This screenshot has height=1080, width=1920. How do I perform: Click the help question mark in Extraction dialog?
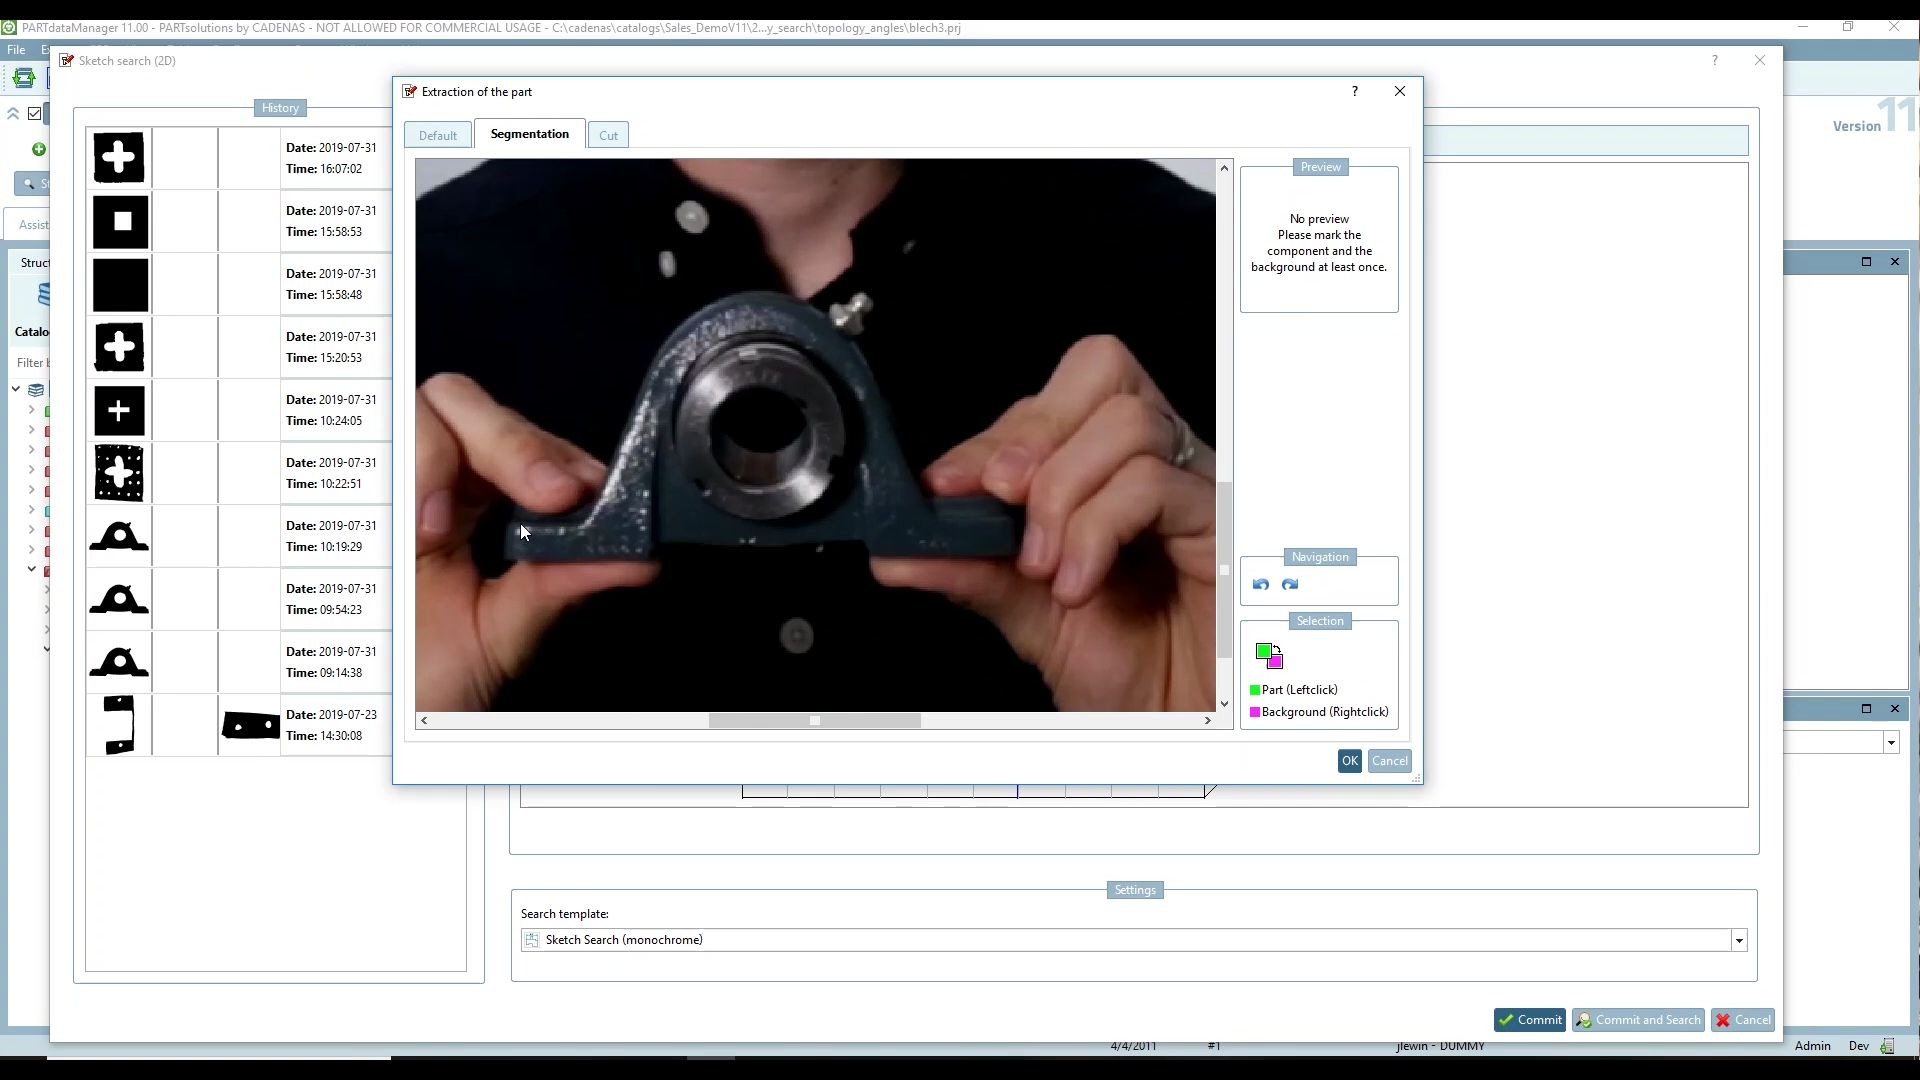1355,91
